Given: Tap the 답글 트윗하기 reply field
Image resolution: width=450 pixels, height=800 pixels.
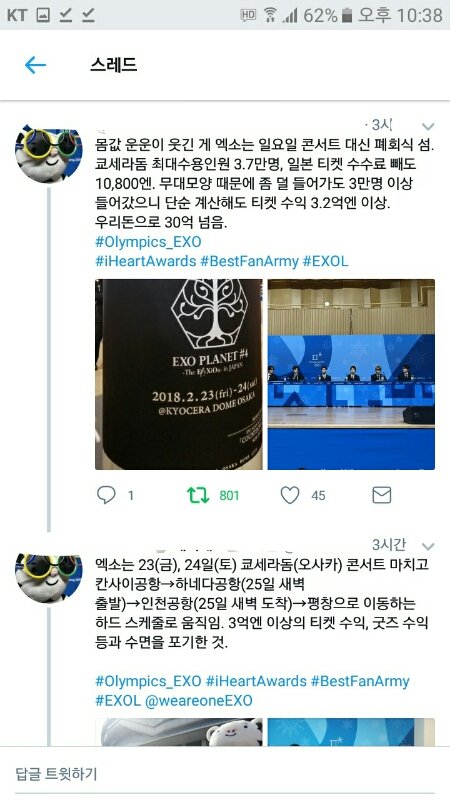Looking at the screenshot, I should (x=225, y=773).
